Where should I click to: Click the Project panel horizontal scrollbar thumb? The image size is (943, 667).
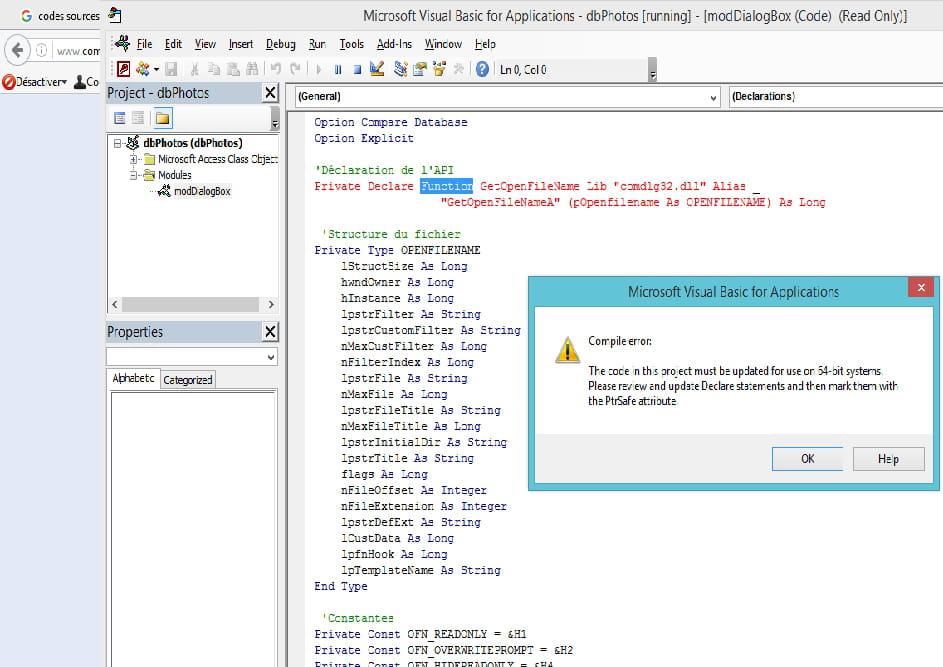point(191,304)
